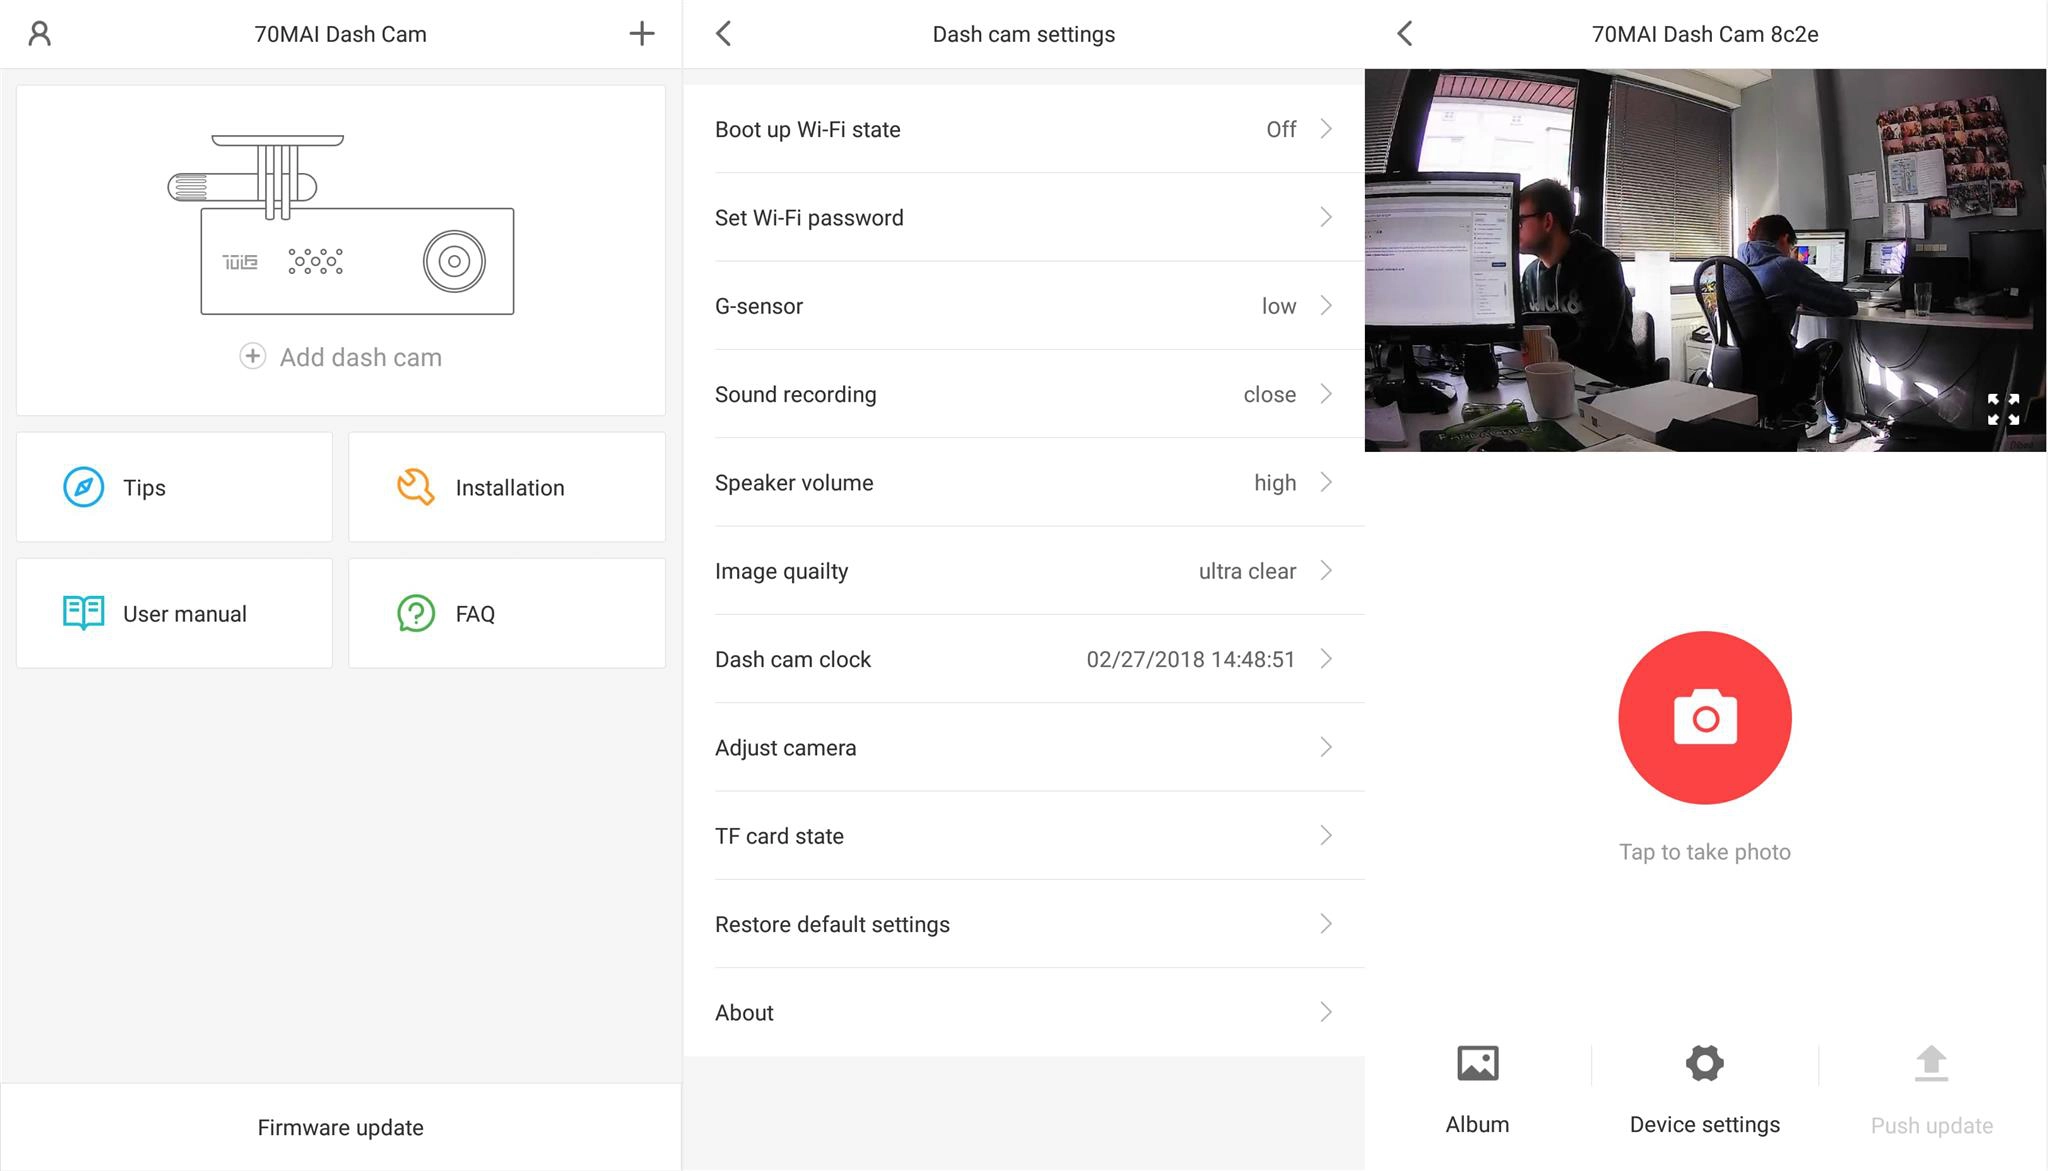2048x1171 pixels.
Task: Open Tips compass tile
Action: (174, 487)
